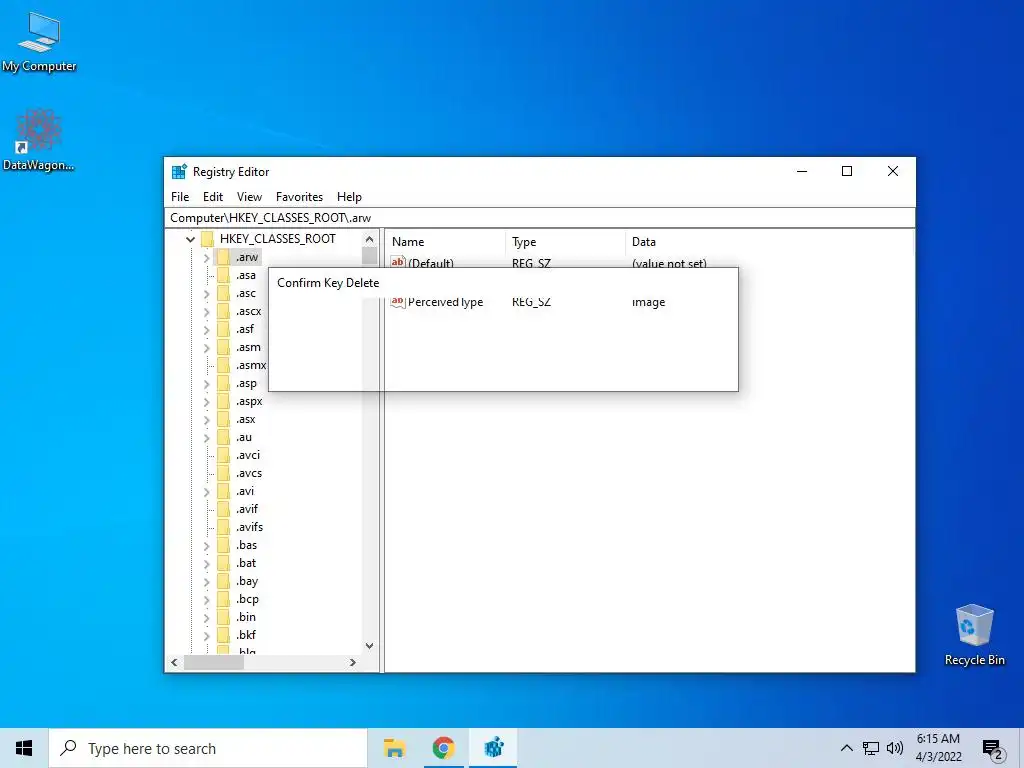Select the .avcs registry key
This screenshot has height=768, width=1024.
point(249,473)
